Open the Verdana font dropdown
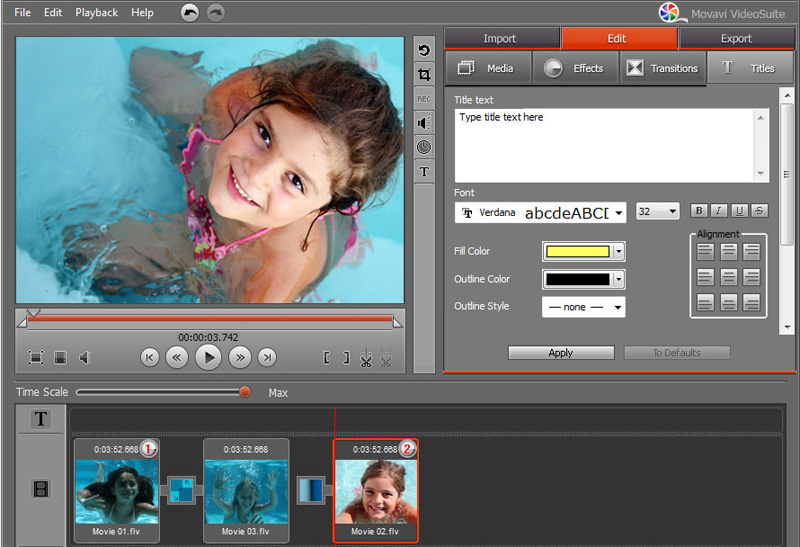800x547 pixels. [540, 213]
